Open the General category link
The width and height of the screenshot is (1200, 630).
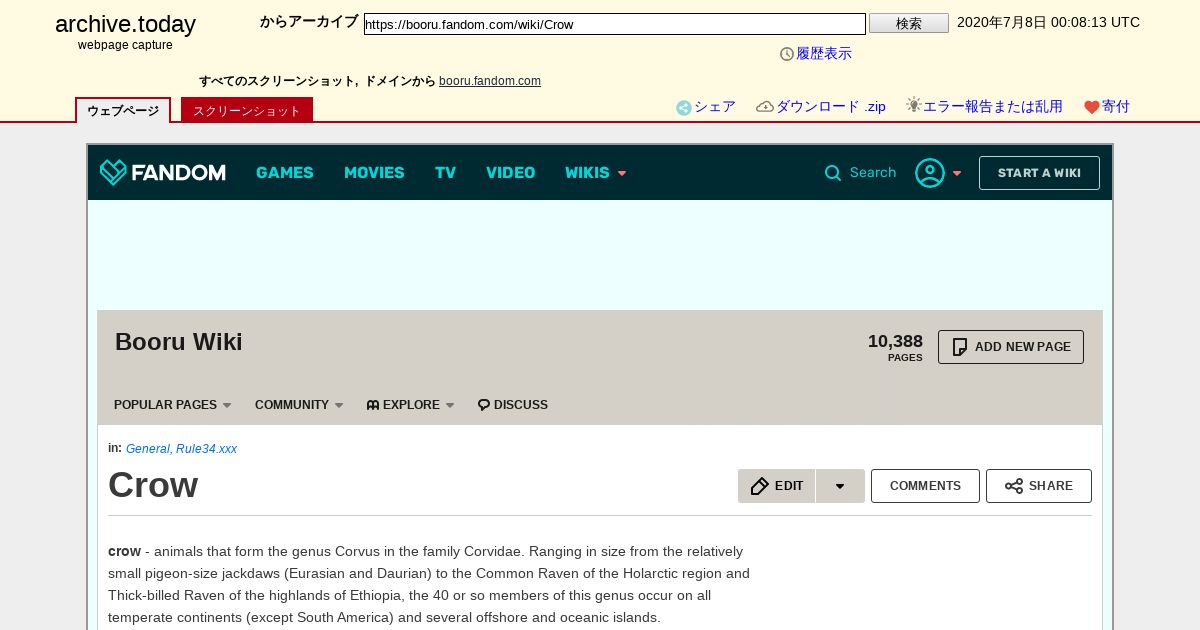pos(147,449)
